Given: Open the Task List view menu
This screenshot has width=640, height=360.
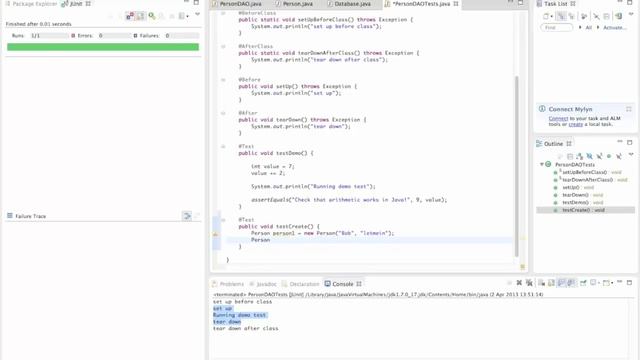Looking at the screenshot, I should [x=631, y=14].
